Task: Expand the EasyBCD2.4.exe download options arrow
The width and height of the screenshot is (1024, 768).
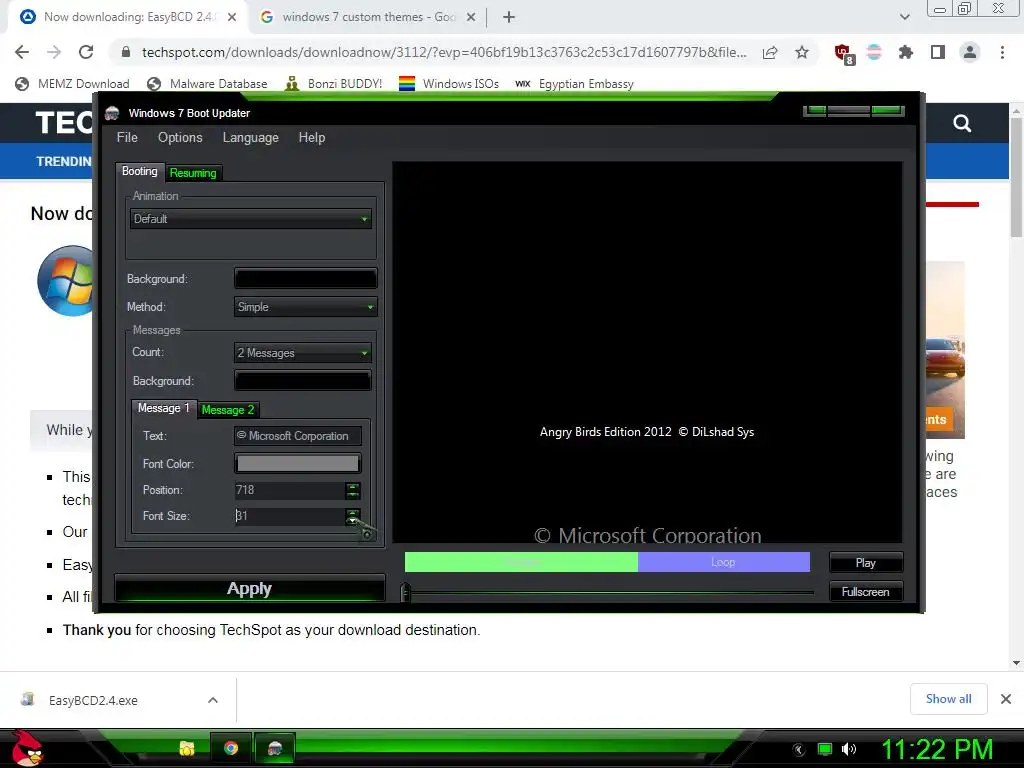Action: click(213, 700)
